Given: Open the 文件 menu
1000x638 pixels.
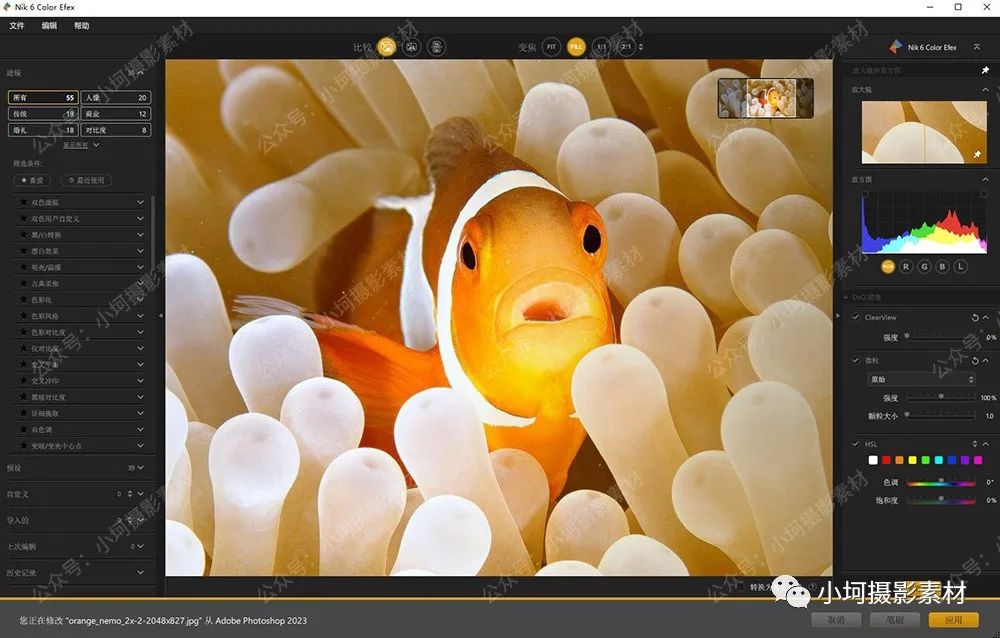Looking at the screenshot, I should [x=17, y=26].
